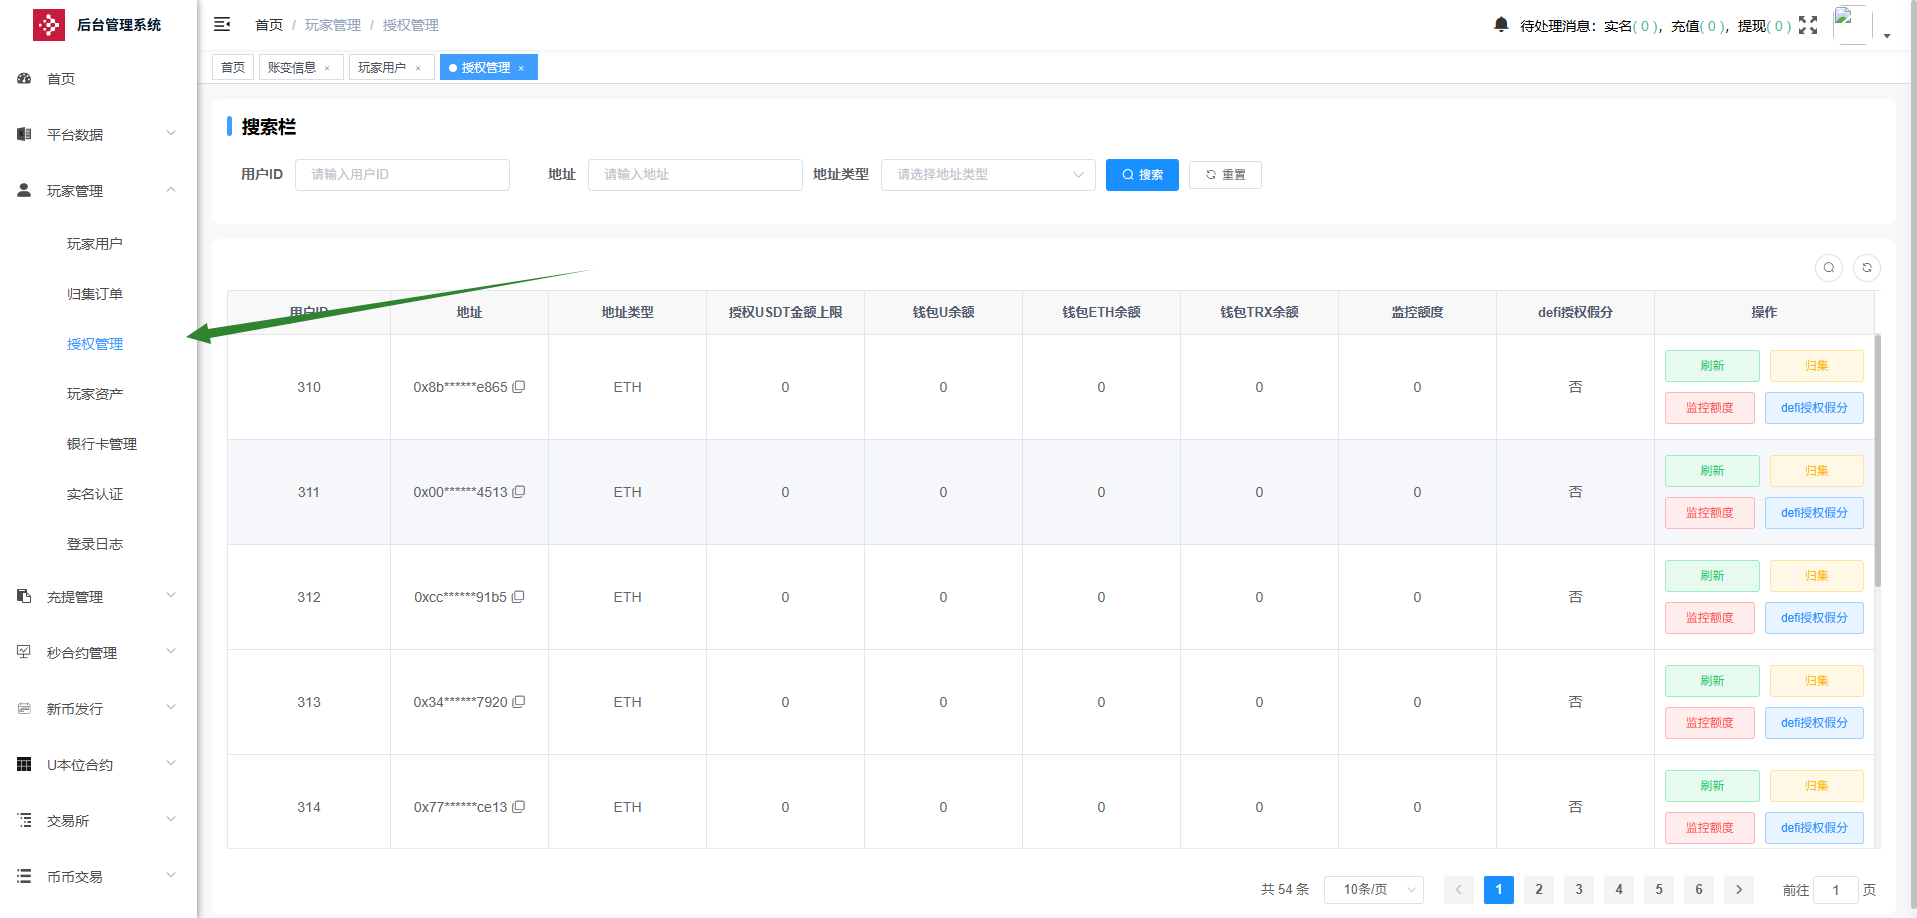Expand the 币币交易 sidebar menu

(98, 876)
